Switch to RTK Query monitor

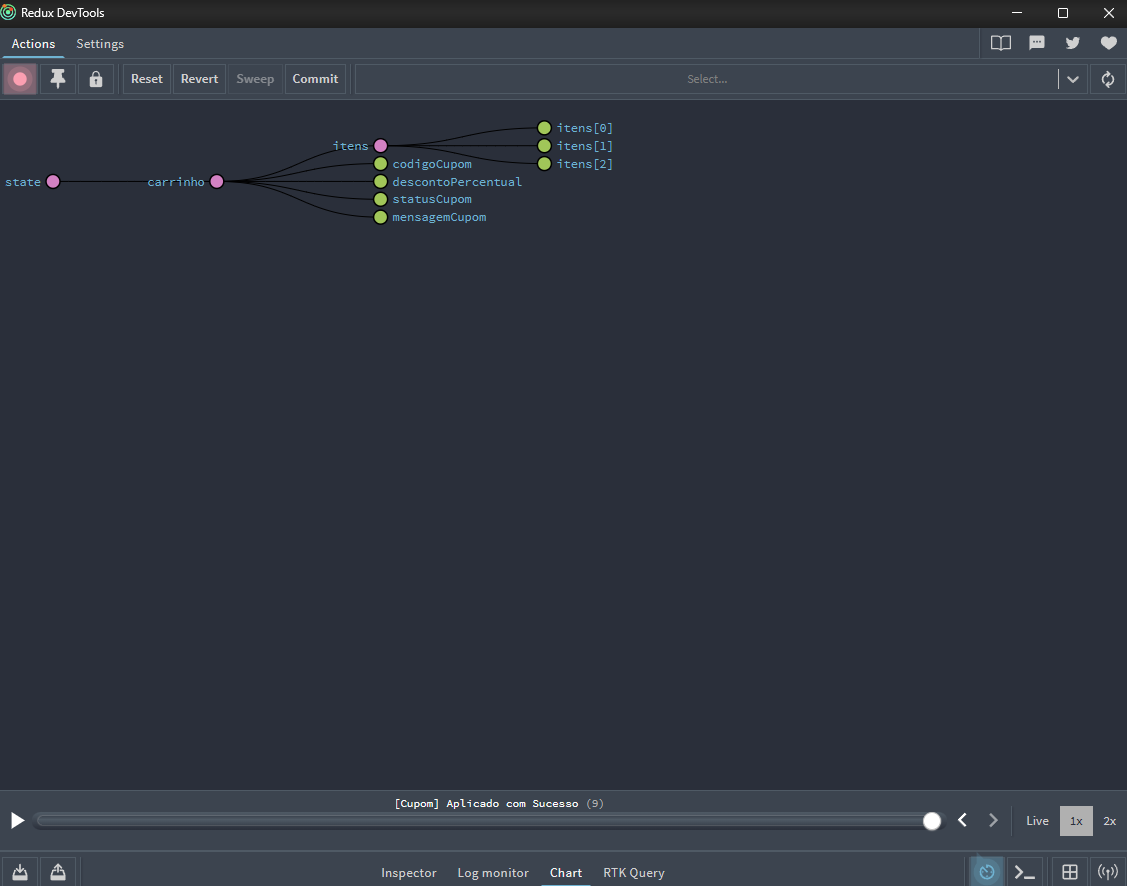pyautogui.click(x=634, y=872)
